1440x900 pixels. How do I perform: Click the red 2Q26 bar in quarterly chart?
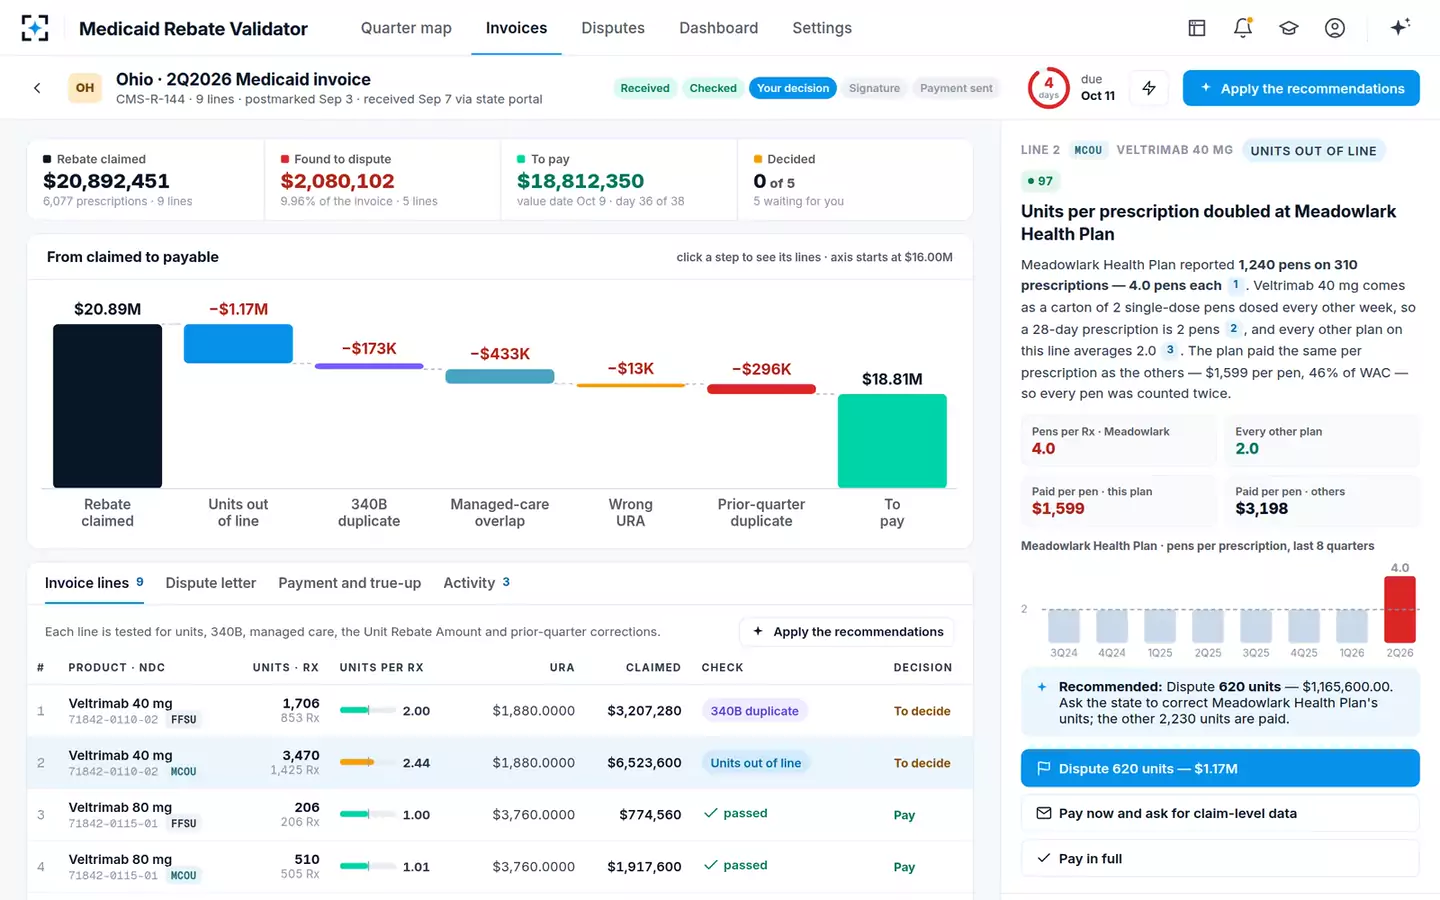coord(1400,609)
